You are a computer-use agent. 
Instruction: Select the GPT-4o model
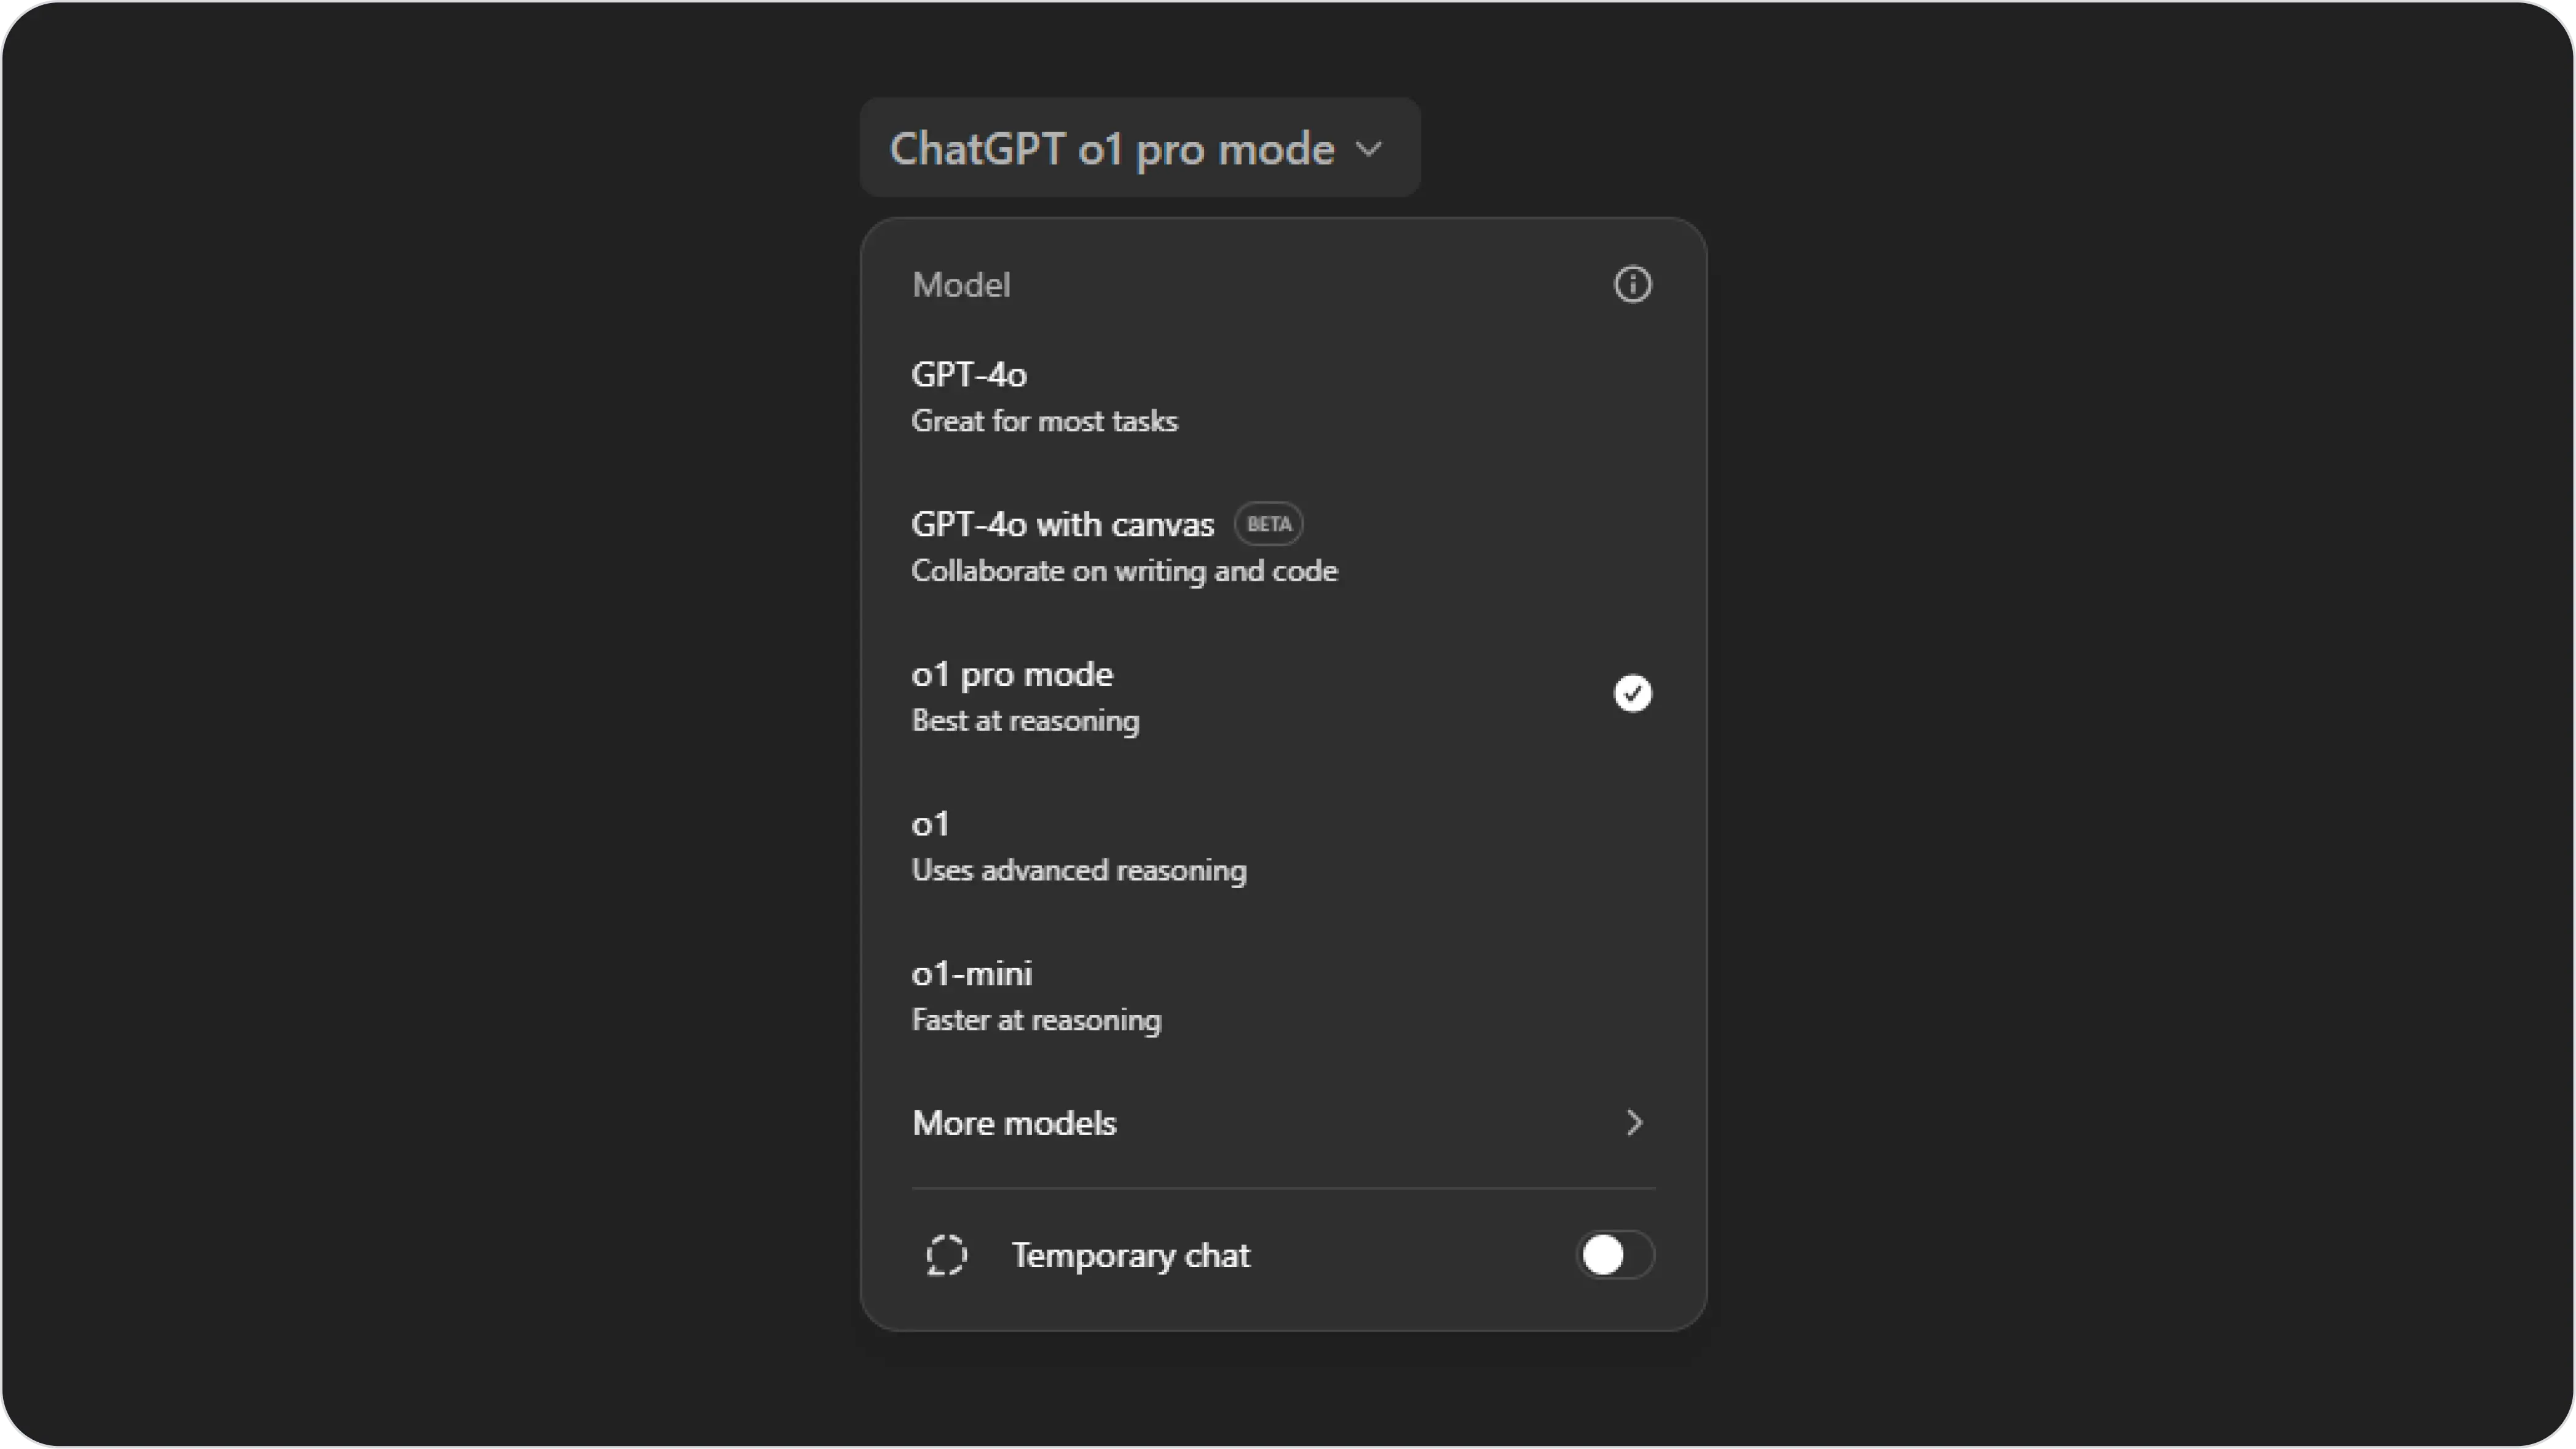tap(1283, 397)
